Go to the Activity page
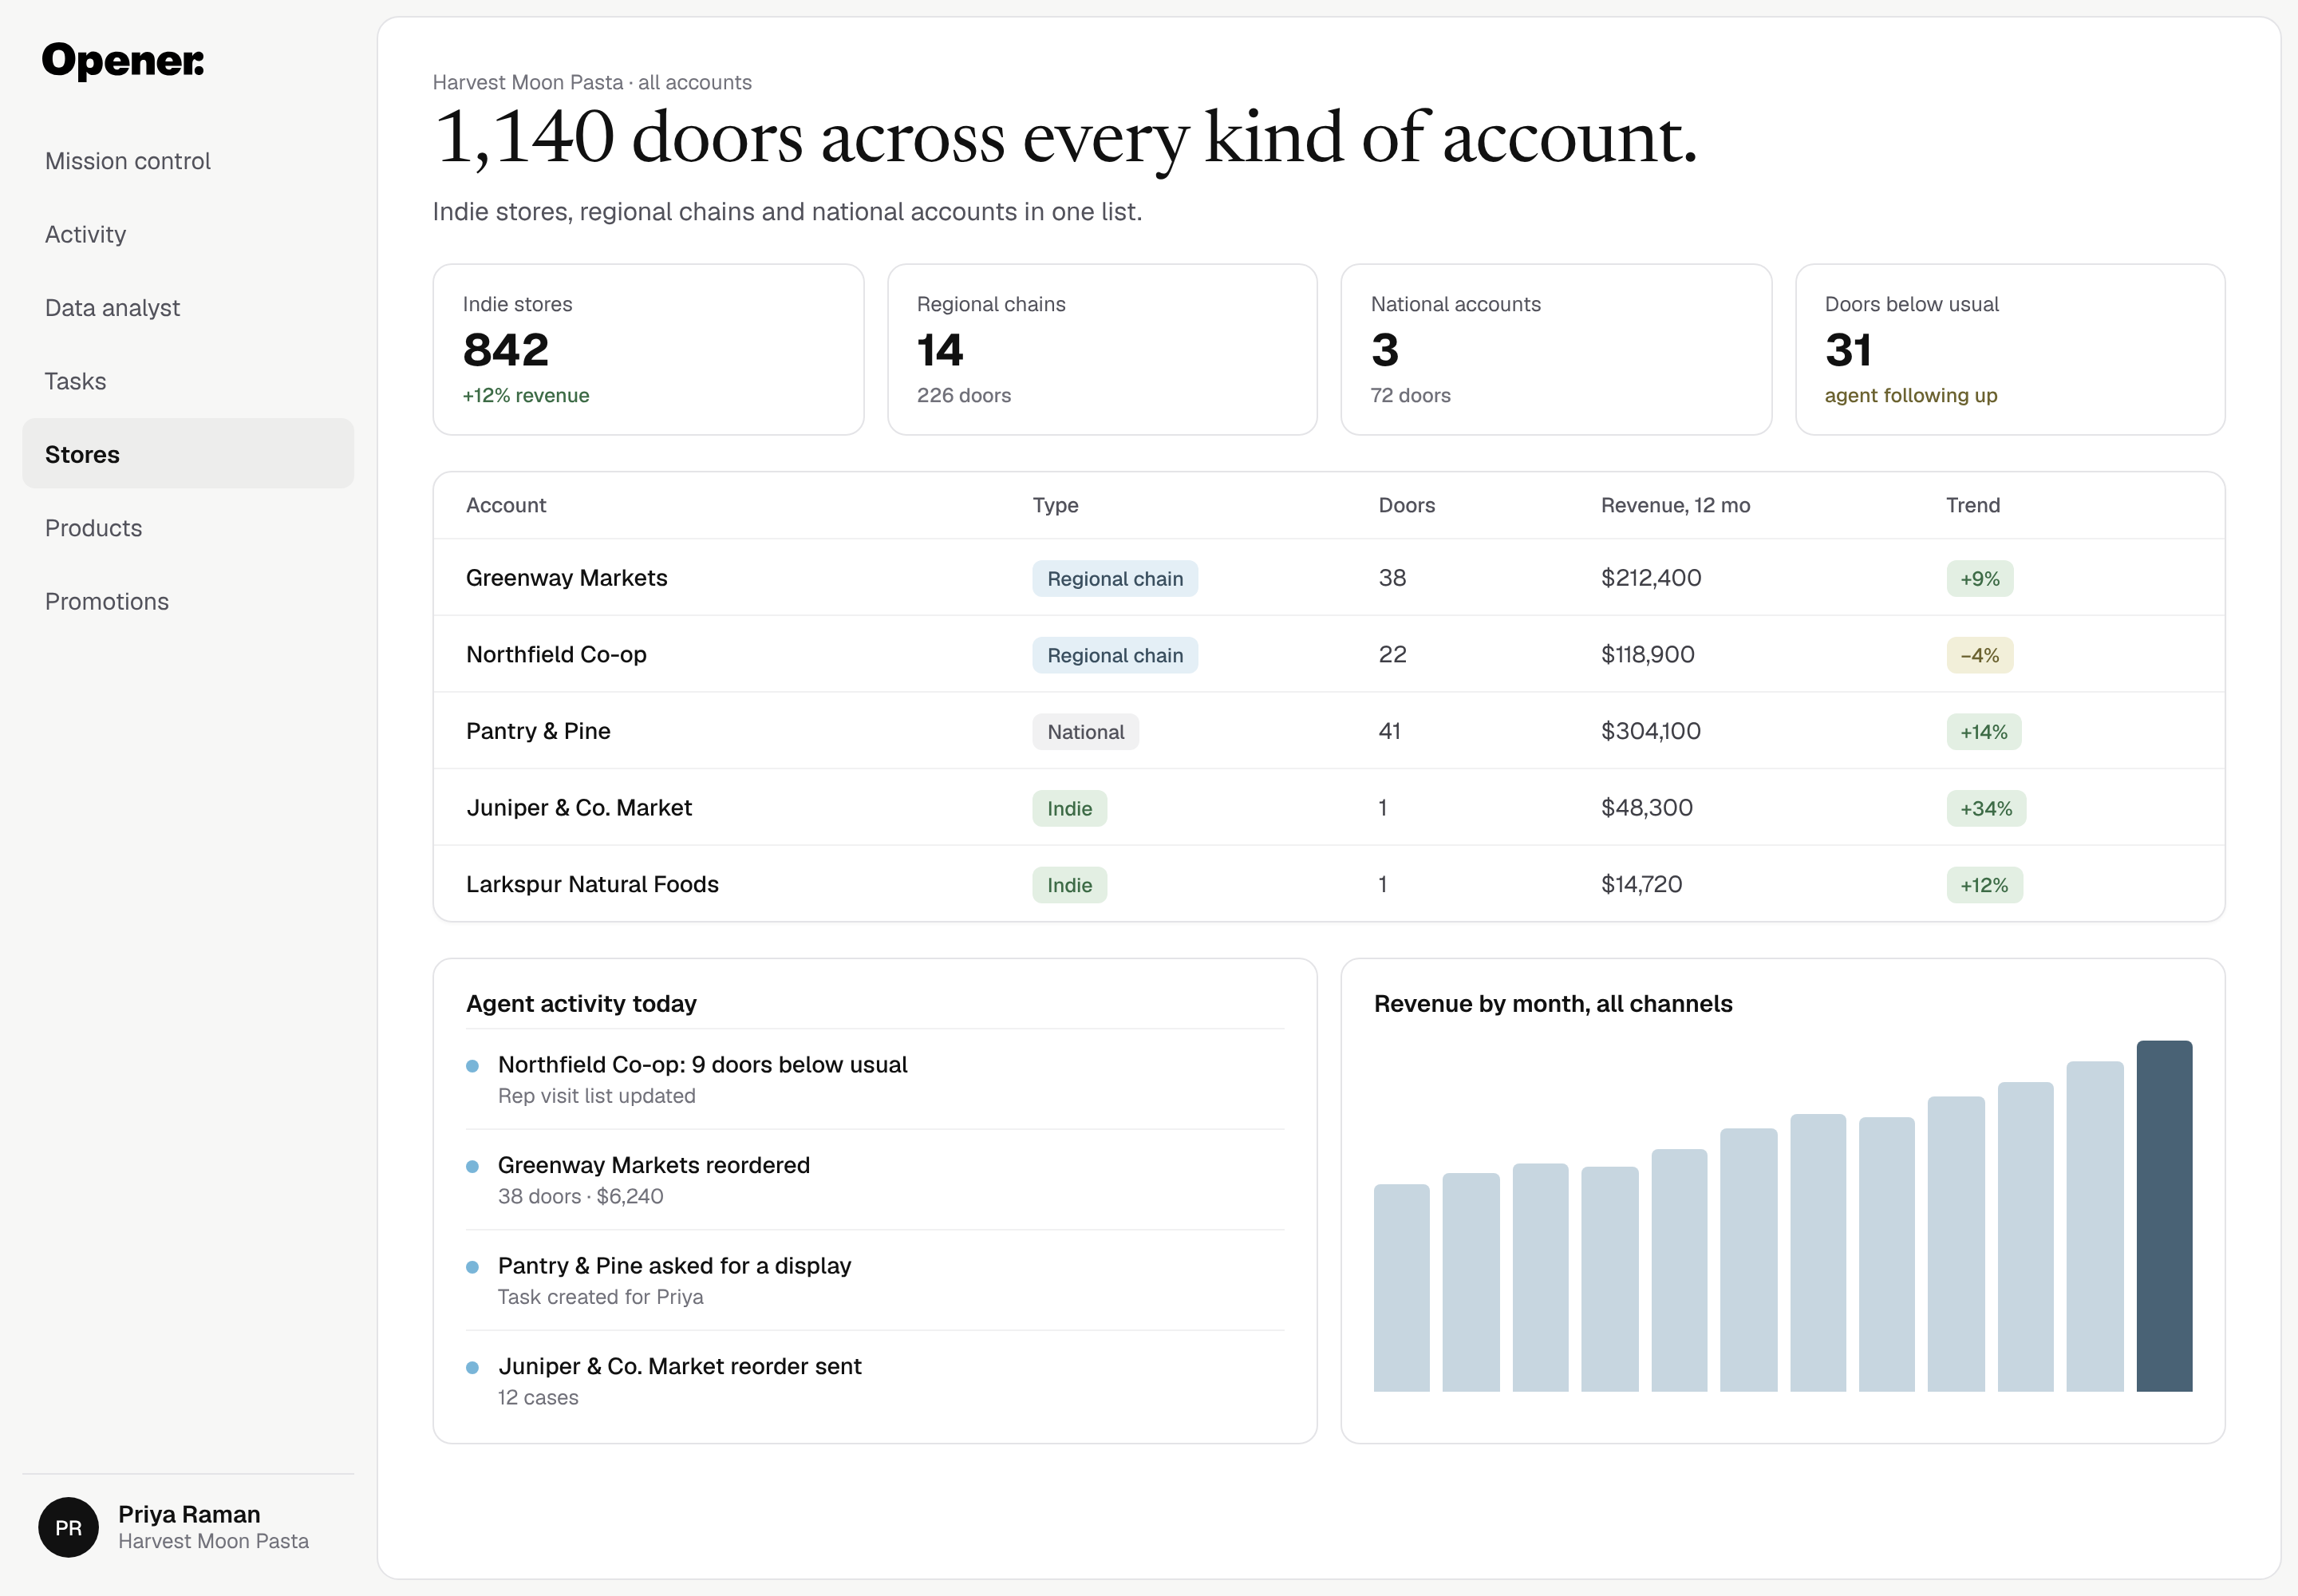Viewport: 2298px width, 1596px height. pos(188,234)
